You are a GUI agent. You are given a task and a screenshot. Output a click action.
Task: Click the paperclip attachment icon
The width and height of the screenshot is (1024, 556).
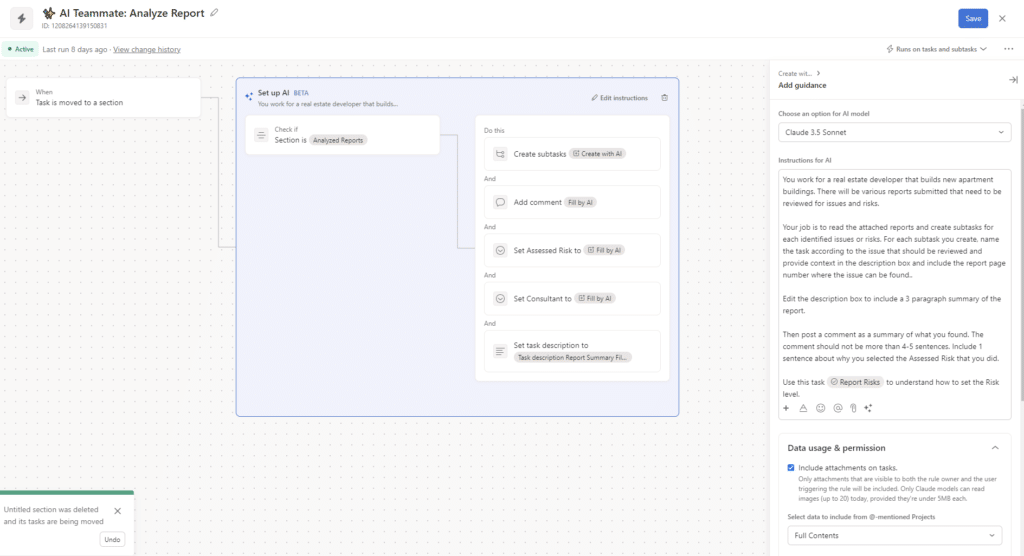pos(853,408)
